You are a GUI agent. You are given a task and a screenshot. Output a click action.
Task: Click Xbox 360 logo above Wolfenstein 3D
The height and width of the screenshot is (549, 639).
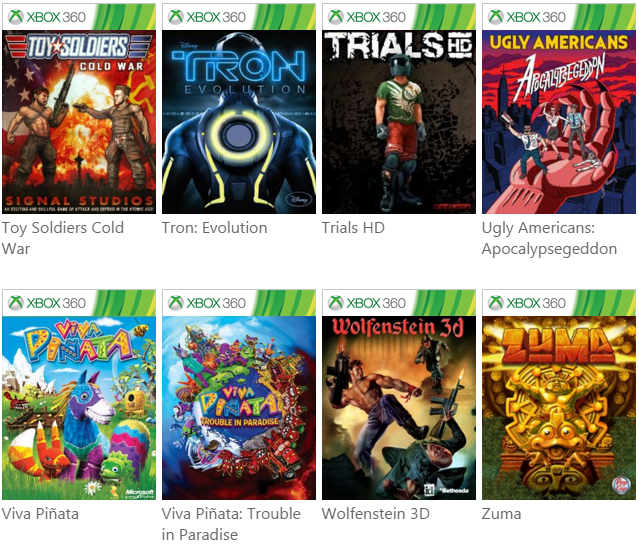tap(367, 303)
